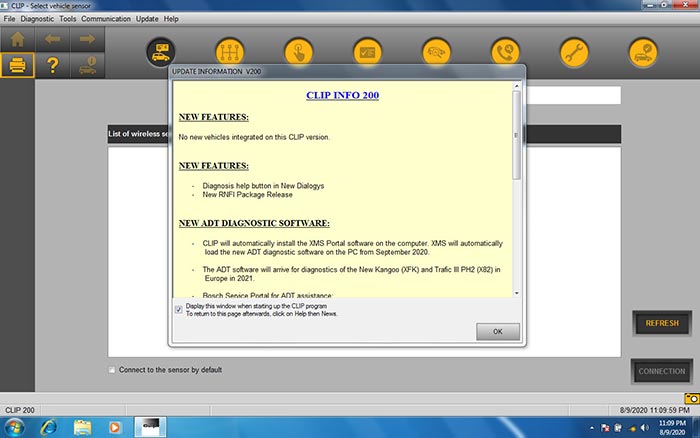Open the Update menu
The image size is (700, 438).
click(x=147, y=19)
